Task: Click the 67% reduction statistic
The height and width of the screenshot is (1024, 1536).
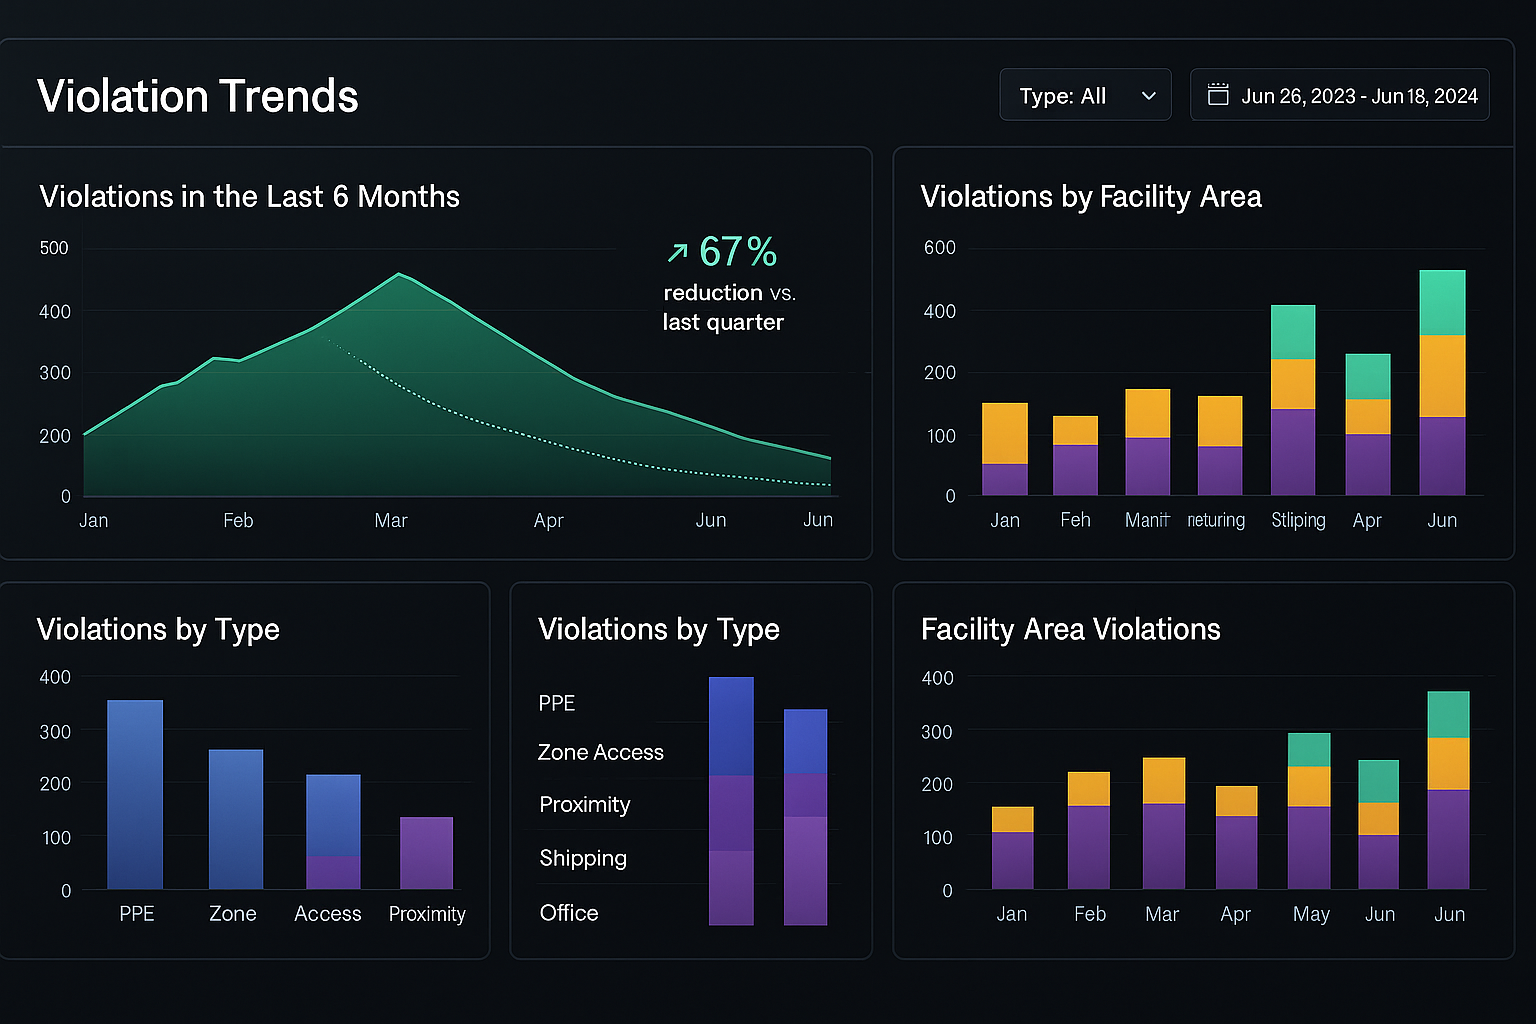Action: 737,251
